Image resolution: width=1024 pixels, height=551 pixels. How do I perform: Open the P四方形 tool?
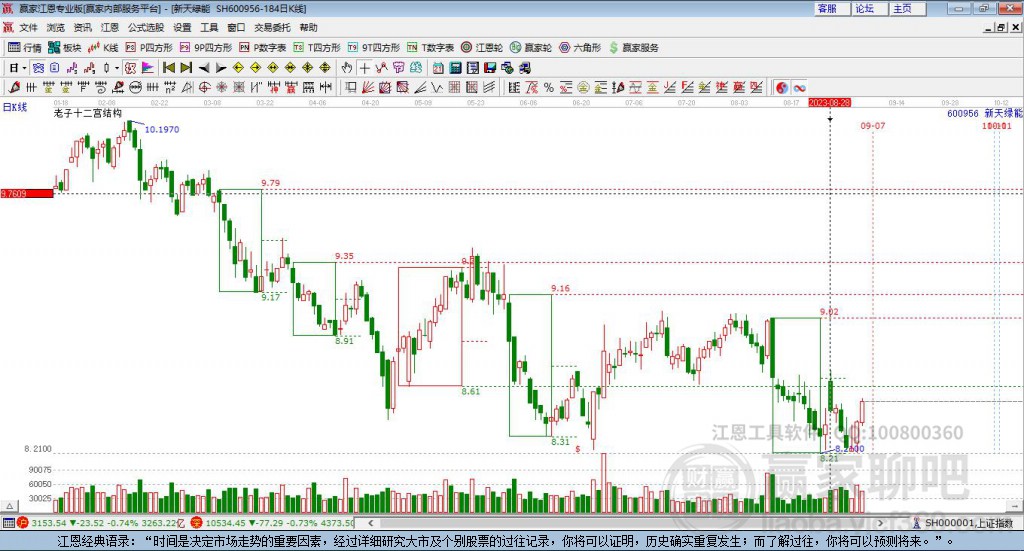click(149, 48)
